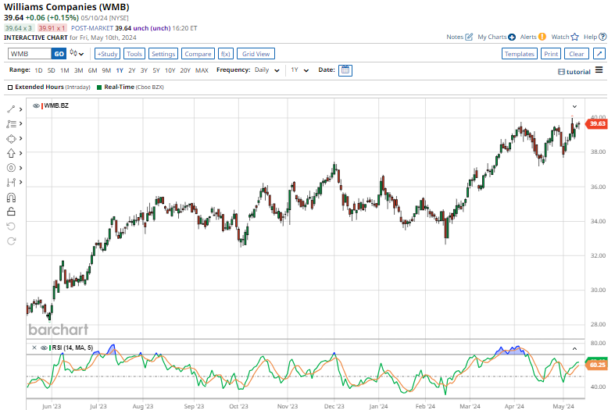Click the expand chart arrow button
Viewport: 615px width, 410px height.
pos(599,53)
